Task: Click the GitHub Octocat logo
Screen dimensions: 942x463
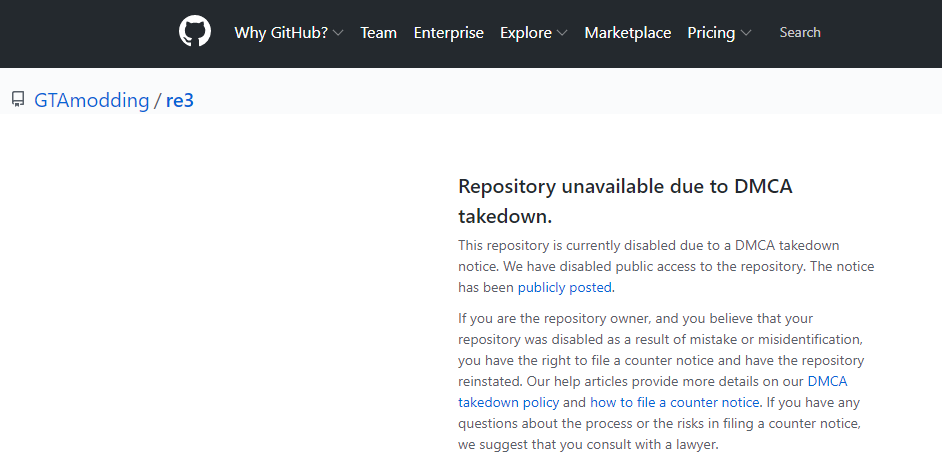Action: coord(195,31)
